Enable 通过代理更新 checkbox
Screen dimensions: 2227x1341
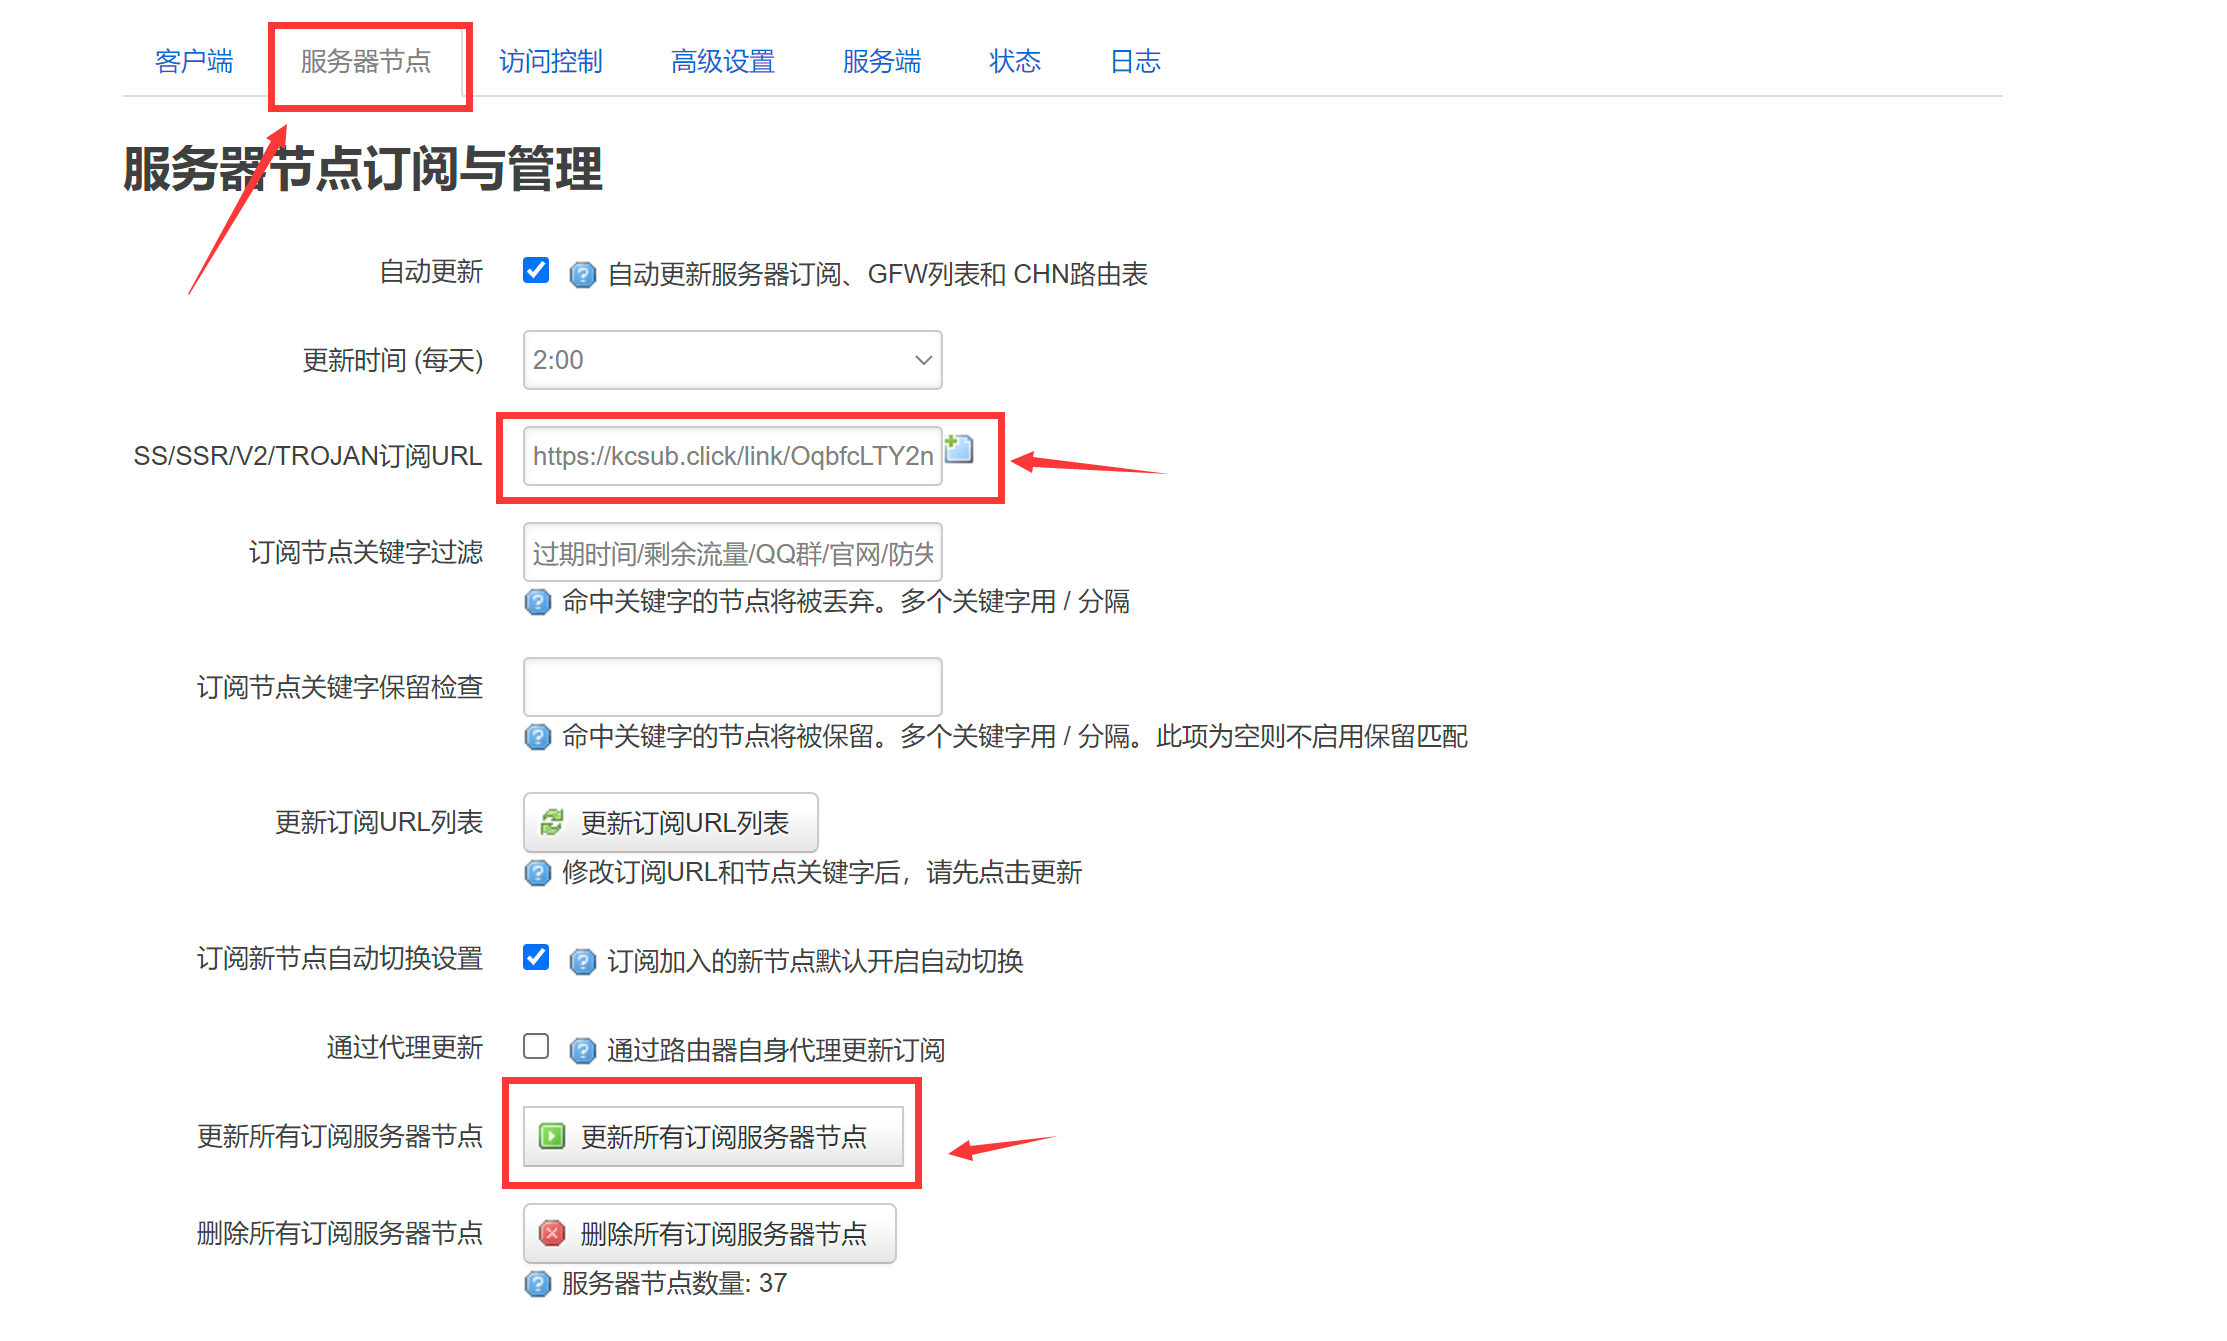(536, 1047)
